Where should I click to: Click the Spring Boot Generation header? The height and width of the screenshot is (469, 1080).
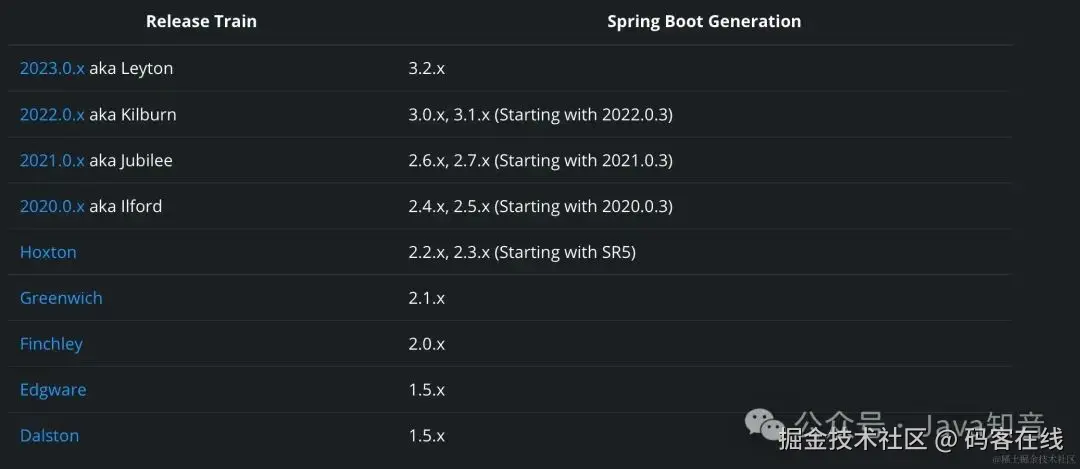[703, 22]
